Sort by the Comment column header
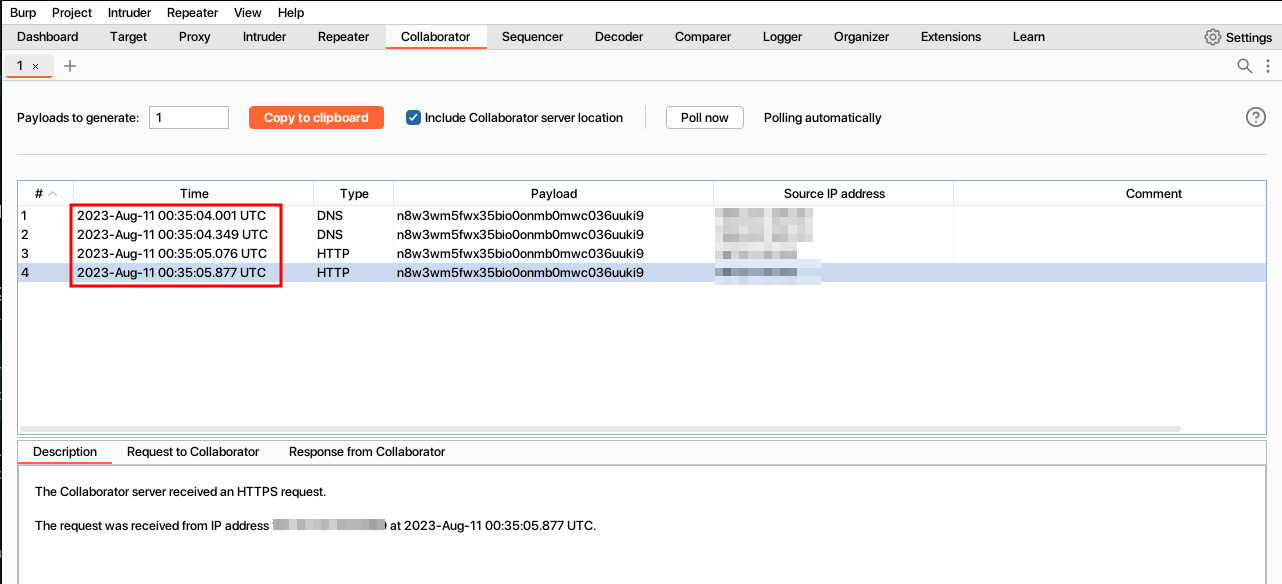 coord(1110,194)
